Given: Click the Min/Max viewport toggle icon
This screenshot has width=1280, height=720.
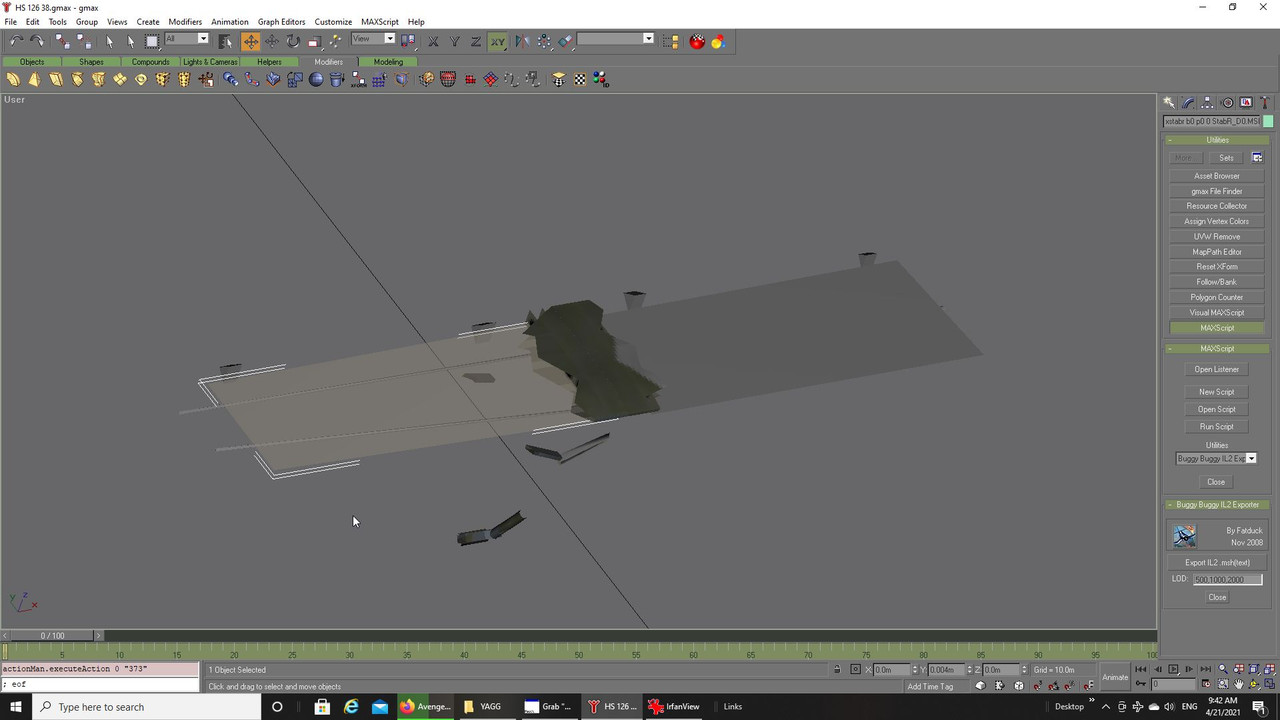Looking at the screenshot, I should [x=1269, y=684].
